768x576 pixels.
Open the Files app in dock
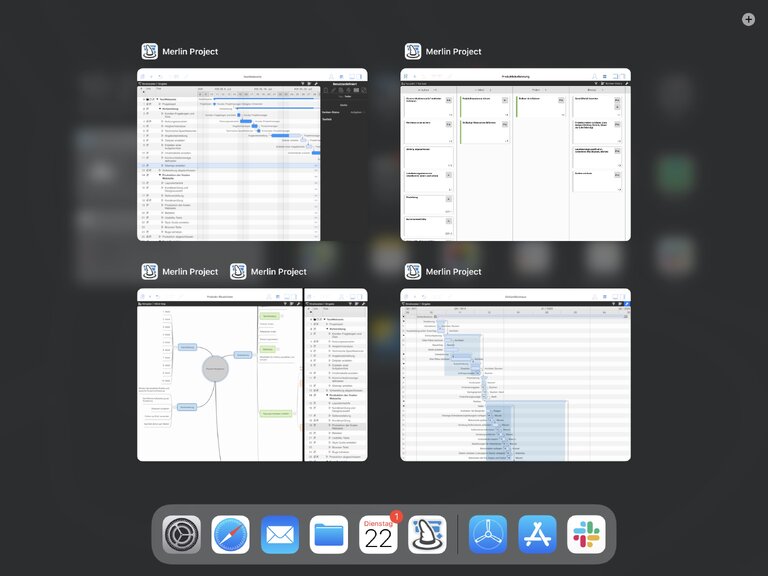[329, 534]
